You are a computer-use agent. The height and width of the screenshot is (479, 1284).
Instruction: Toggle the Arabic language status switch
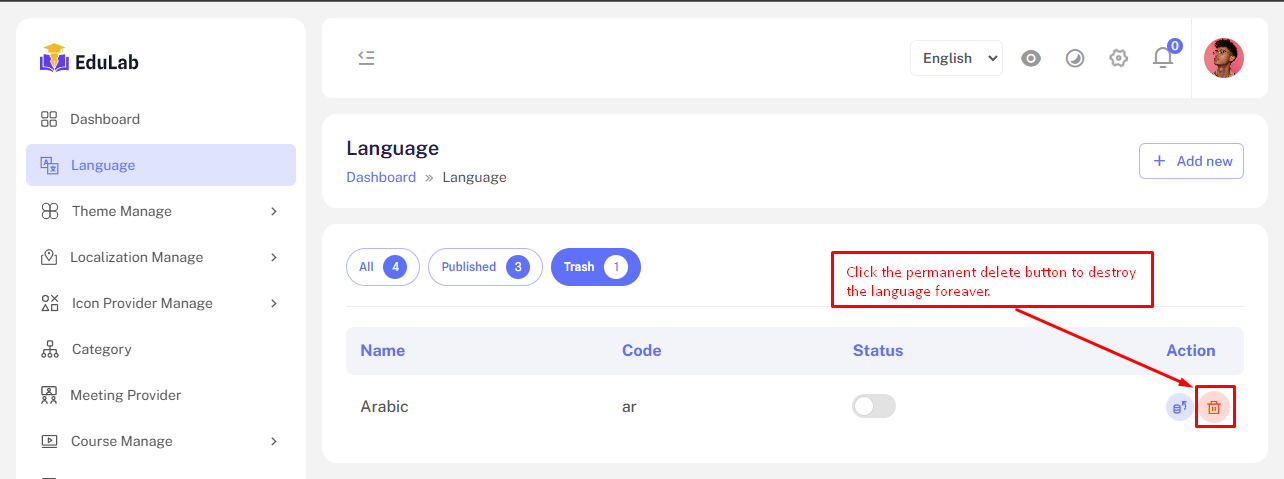click(x=873, y=406)
